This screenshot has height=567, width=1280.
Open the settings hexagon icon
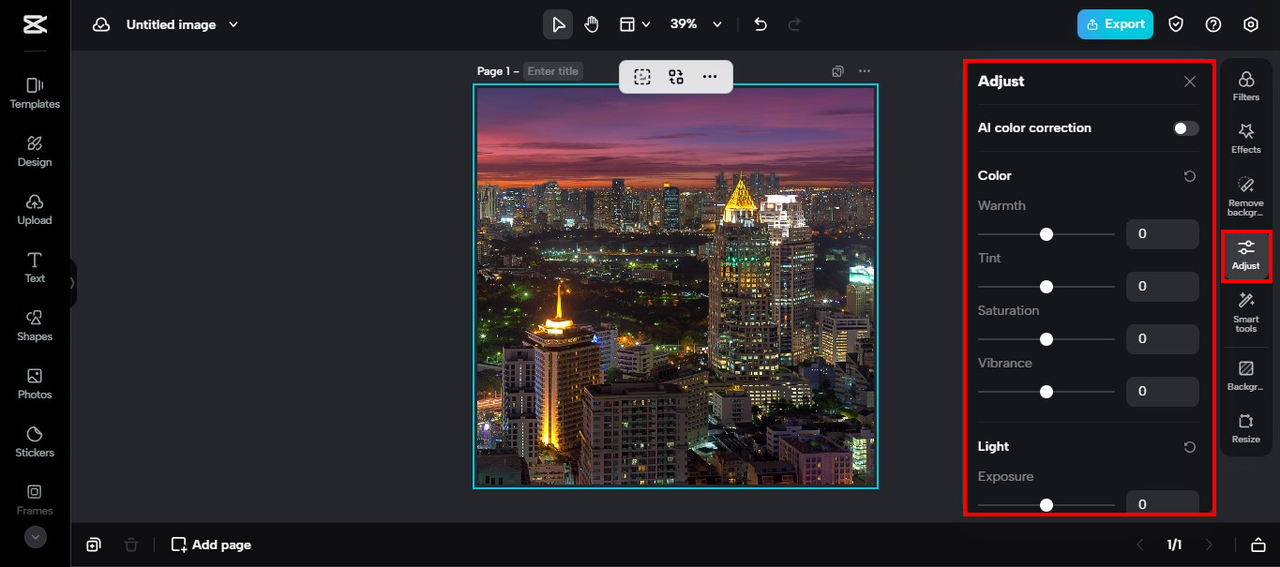pos(1250,25)
